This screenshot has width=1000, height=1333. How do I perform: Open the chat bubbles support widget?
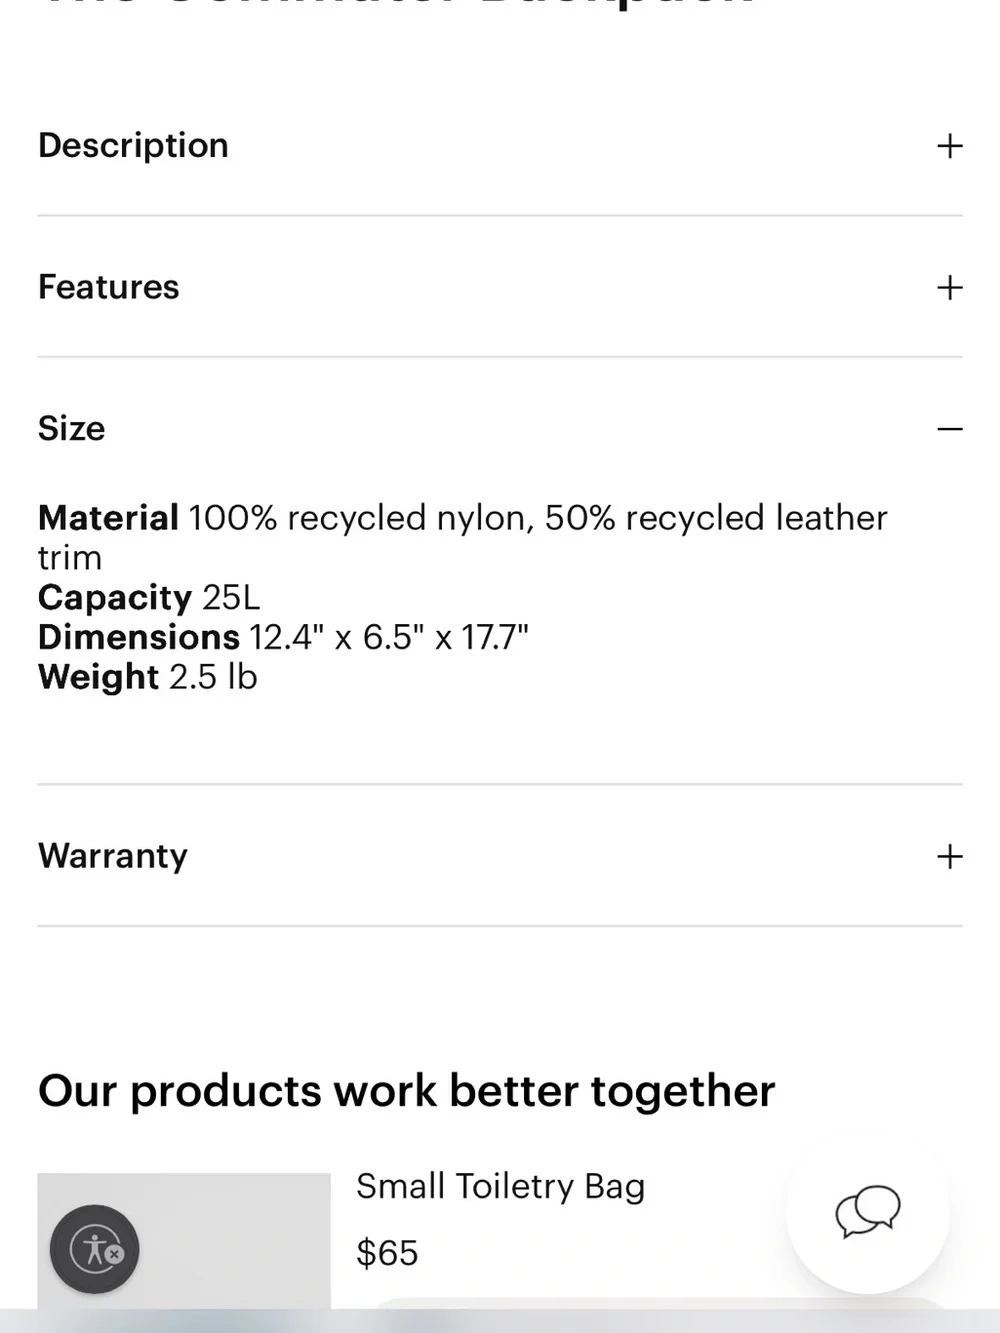pos(867,1211)
